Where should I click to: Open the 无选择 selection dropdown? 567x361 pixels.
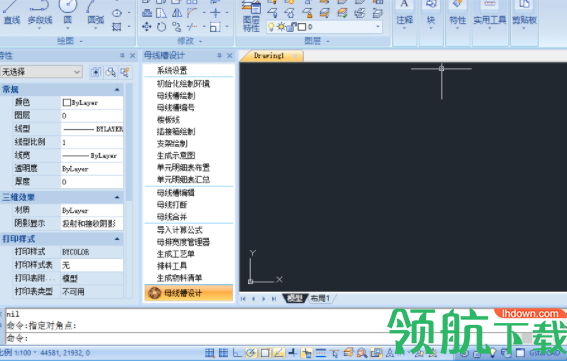pyautogui.click(x=77, y=72)
